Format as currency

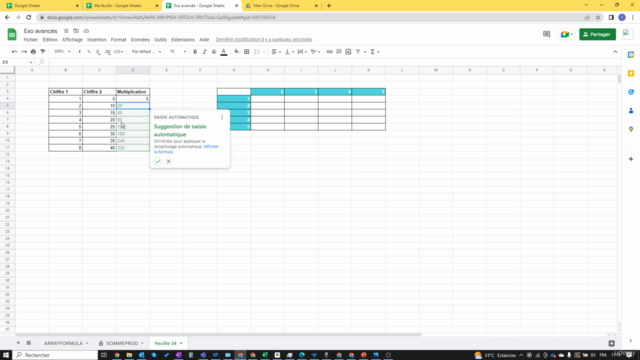pyautogui.click(x=80, y=52)
